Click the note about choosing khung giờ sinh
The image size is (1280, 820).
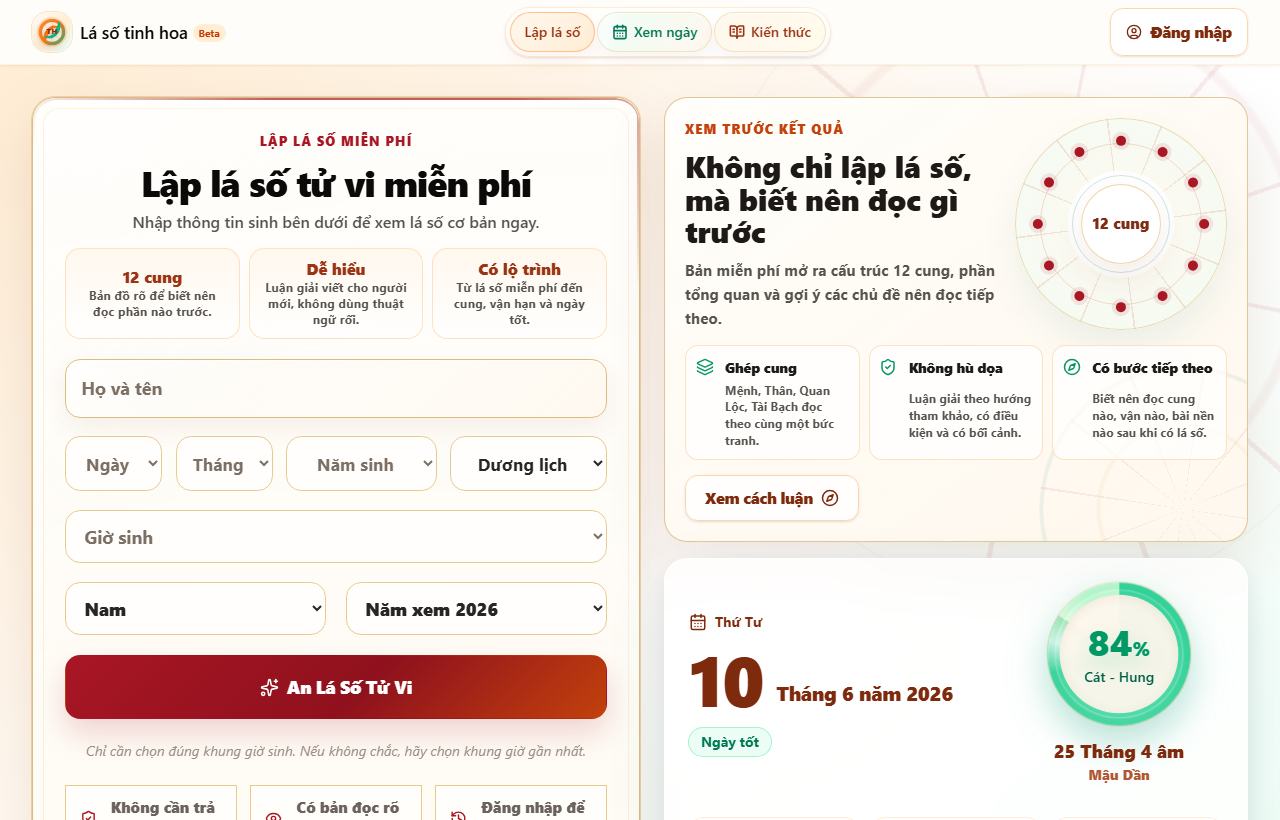[x=336, y=751]
